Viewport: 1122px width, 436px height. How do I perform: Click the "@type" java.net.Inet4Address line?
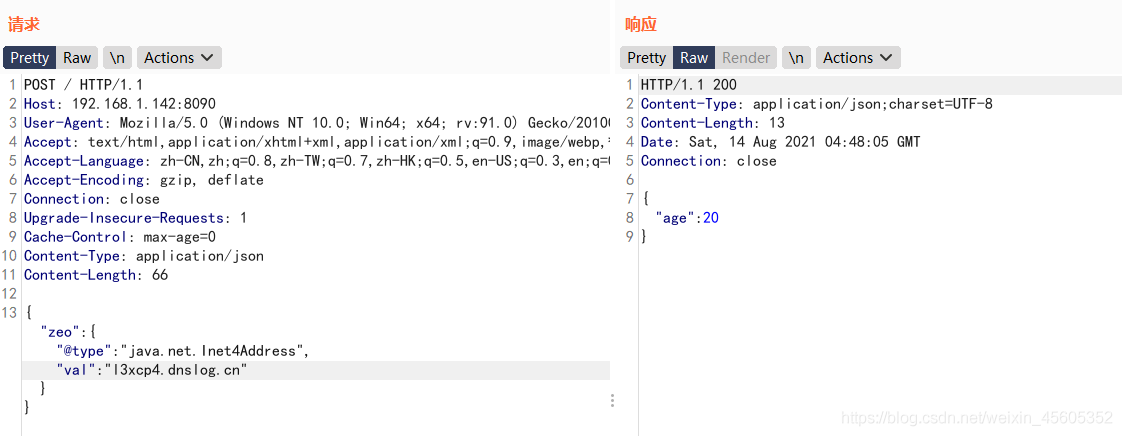(x=182, y=351)
